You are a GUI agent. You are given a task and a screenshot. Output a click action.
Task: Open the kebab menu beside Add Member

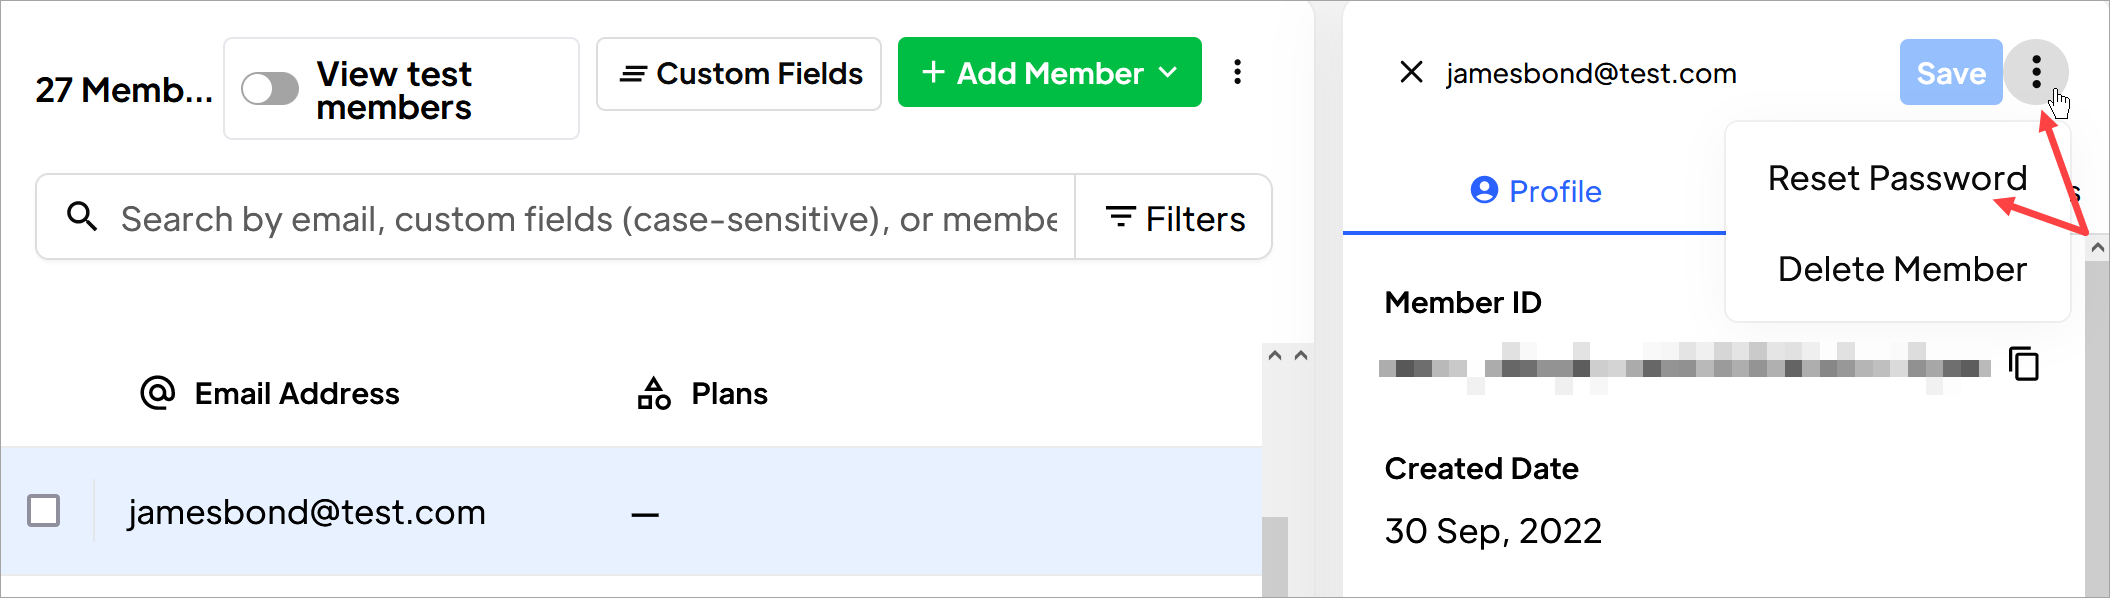coord(1238,72)
